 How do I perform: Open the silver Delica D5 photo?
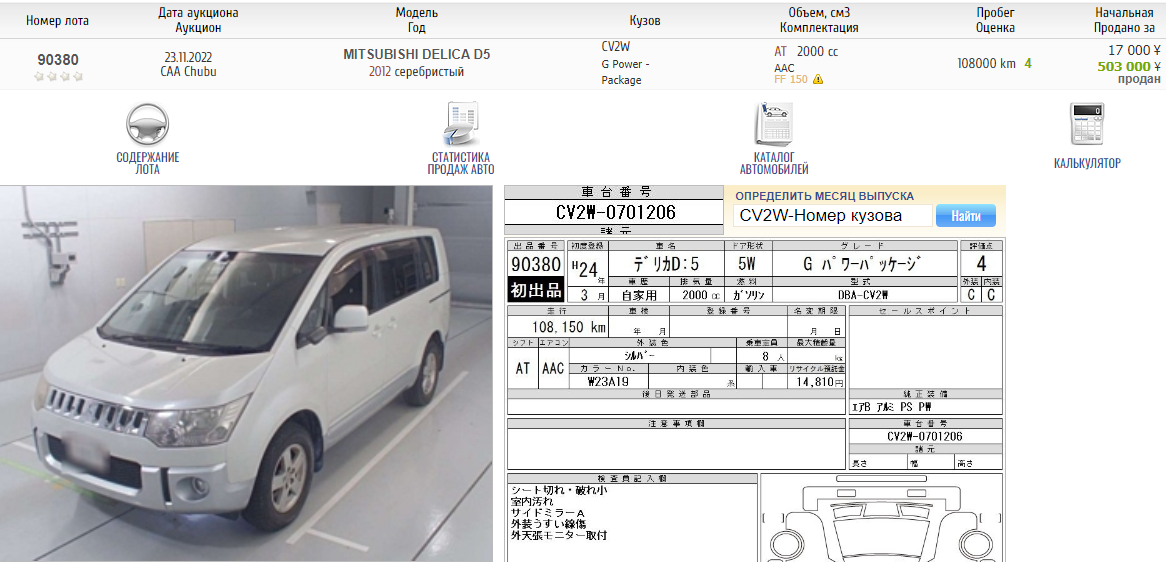246,373
